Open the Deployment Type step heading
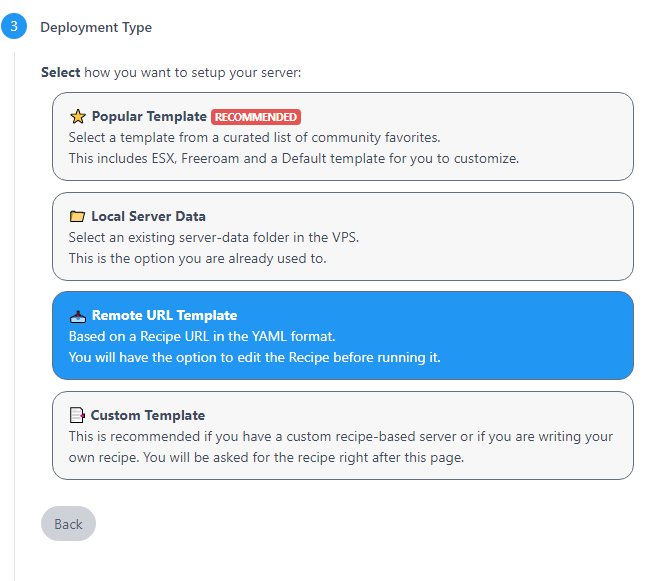Viewport: 668px width, 581px height. (96, 27)
